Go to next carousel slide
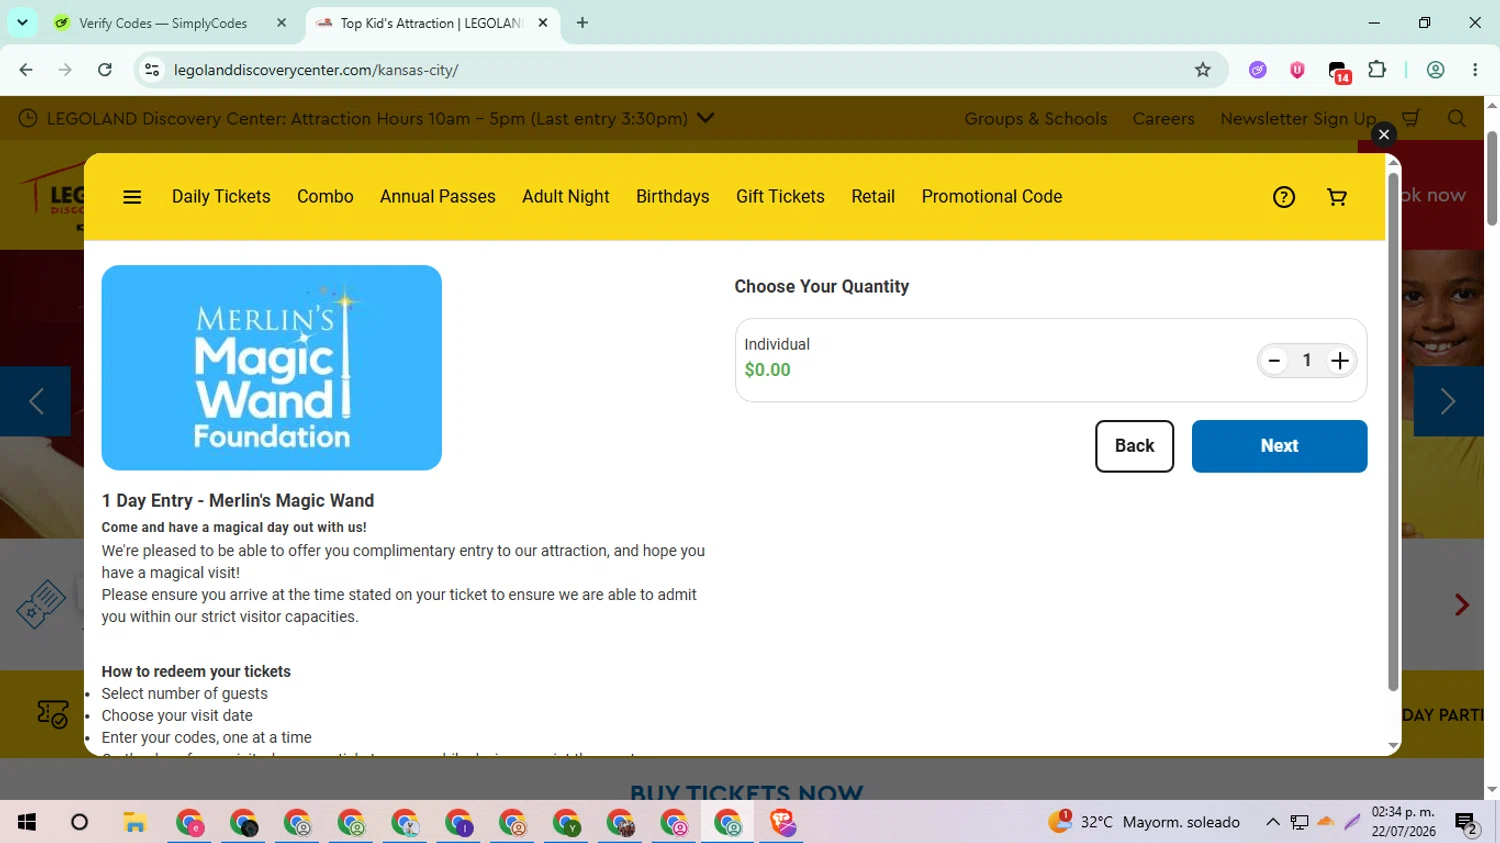 click(1448, 402)
